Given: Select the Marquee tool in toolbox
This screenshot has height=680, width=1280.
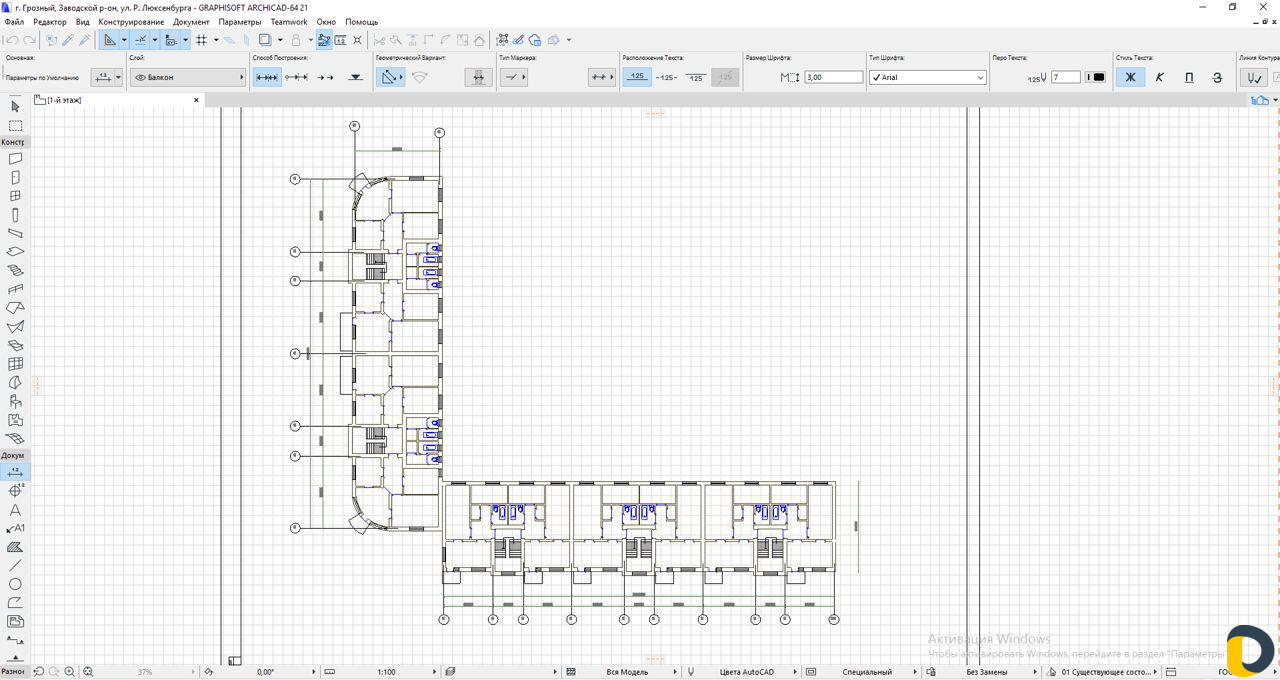Looking at the screenshot, I should (x=15, y=126).
